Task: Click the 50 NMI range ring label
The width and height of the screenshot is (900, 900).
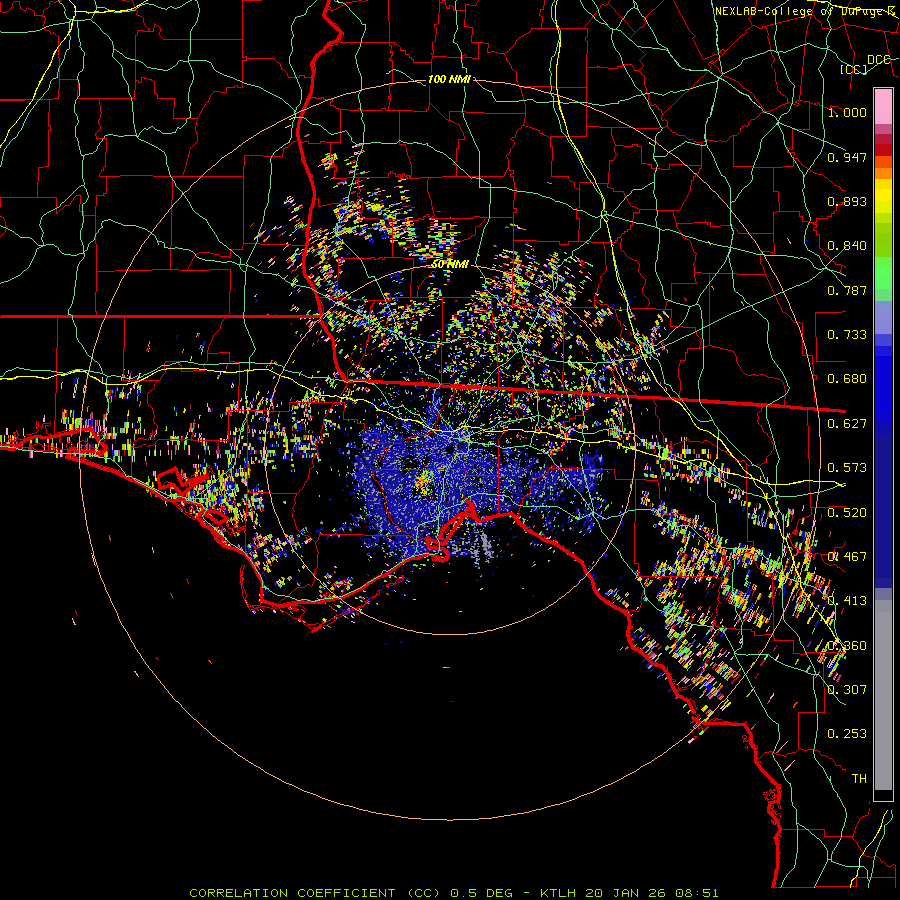Action: click(450, 264)
